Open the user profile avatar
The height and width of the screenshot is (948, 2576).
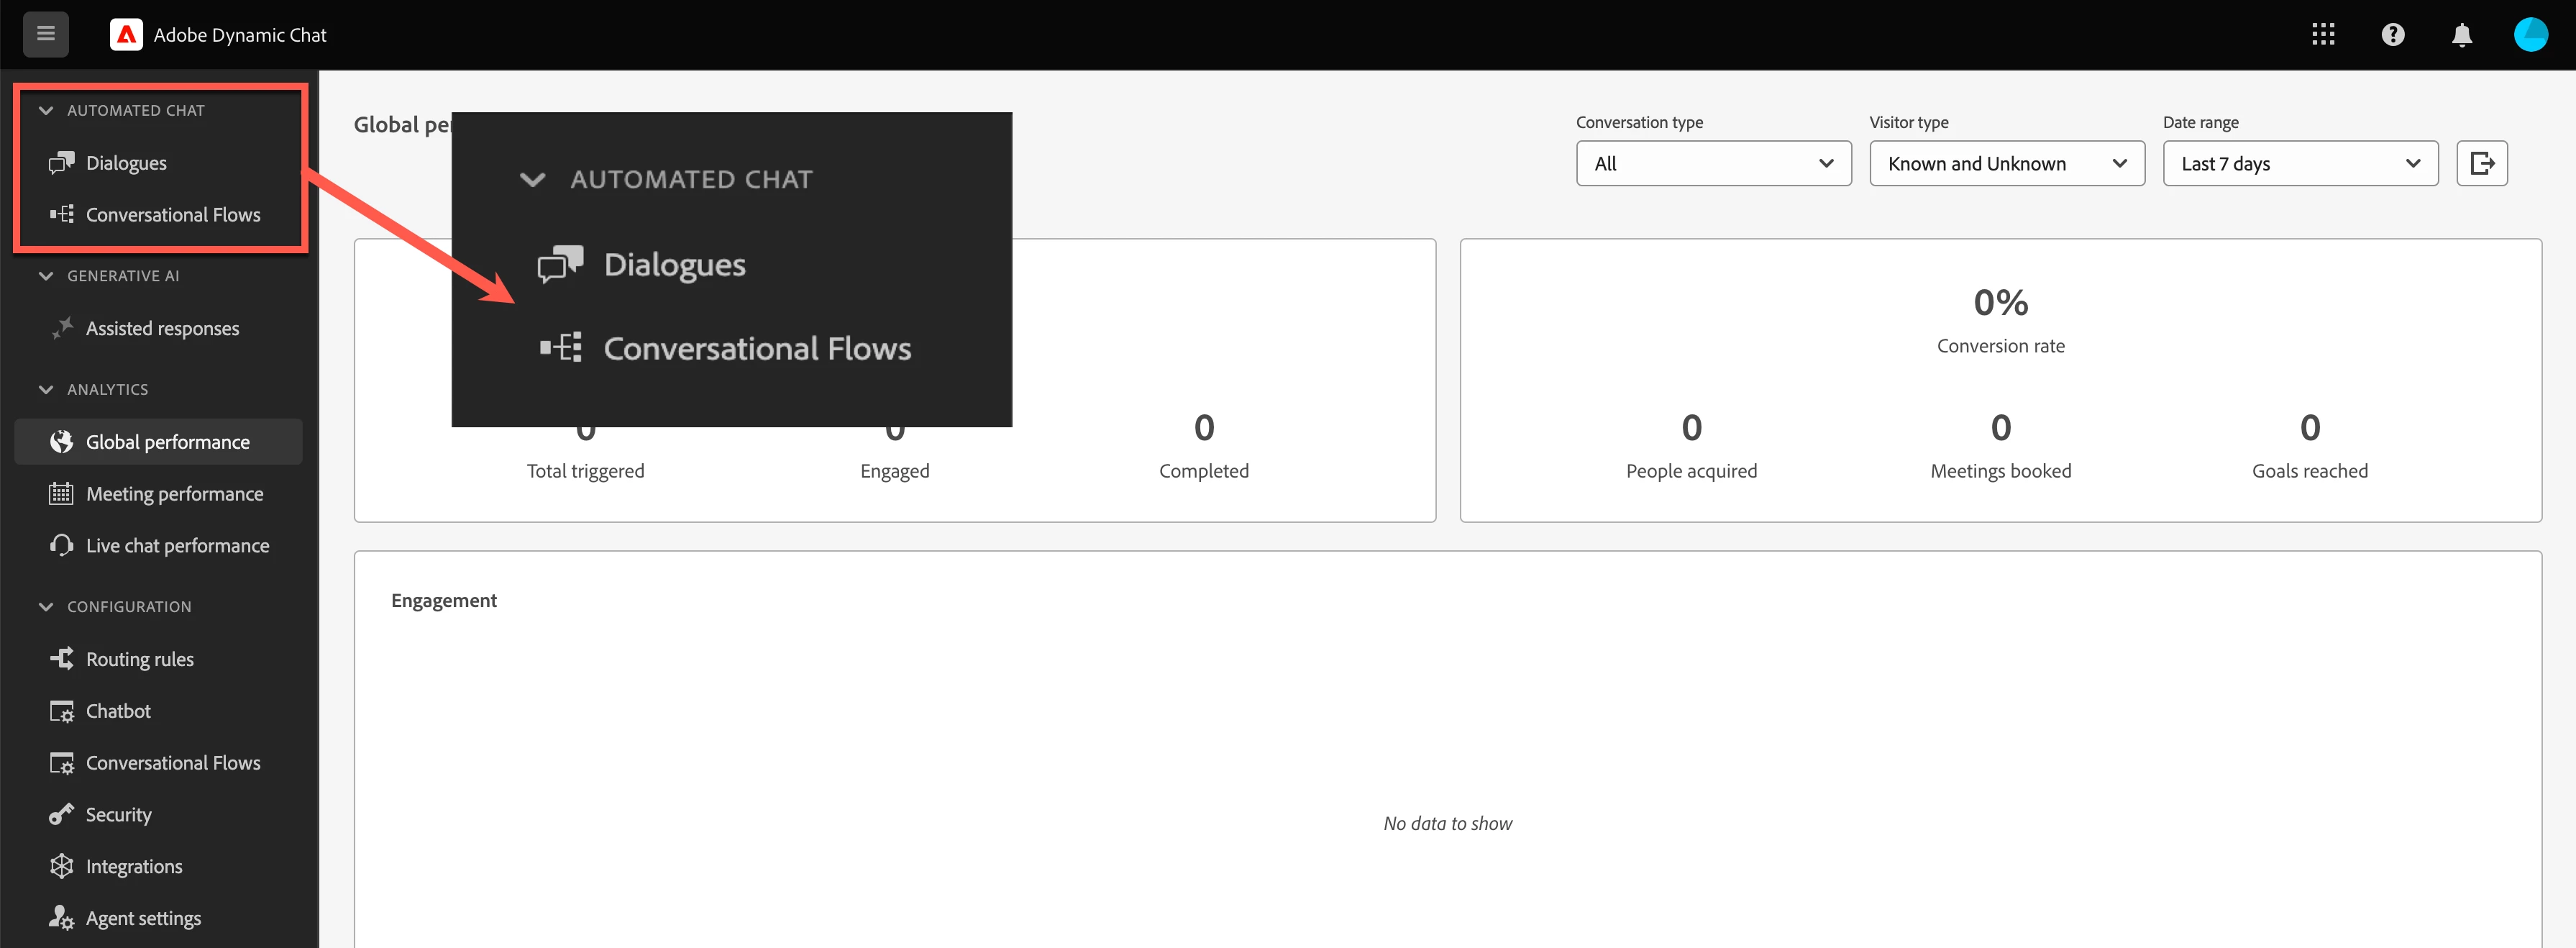(x=2530, y=35)
